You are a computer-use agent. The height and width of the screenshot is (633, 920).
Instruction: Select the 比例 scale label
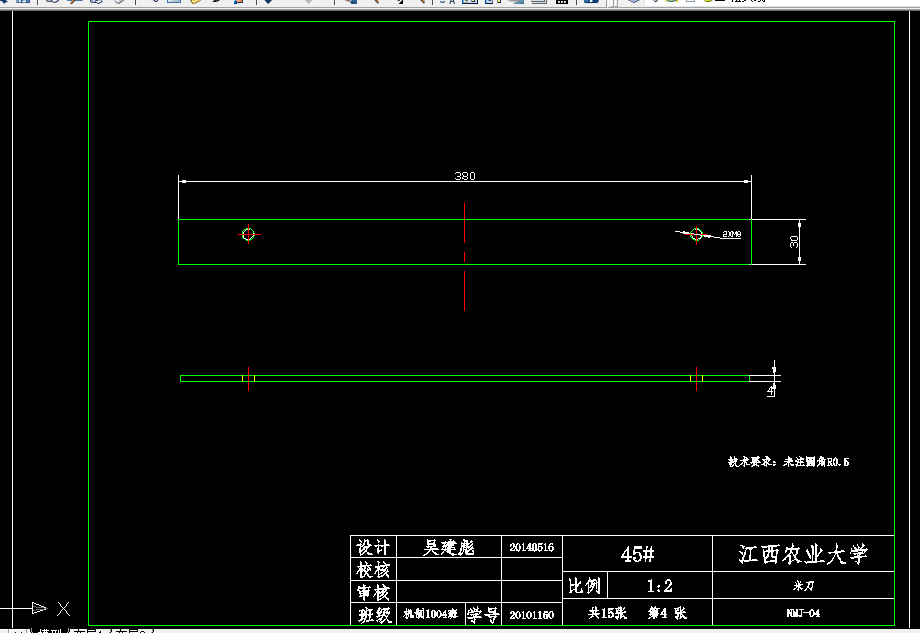584,585
